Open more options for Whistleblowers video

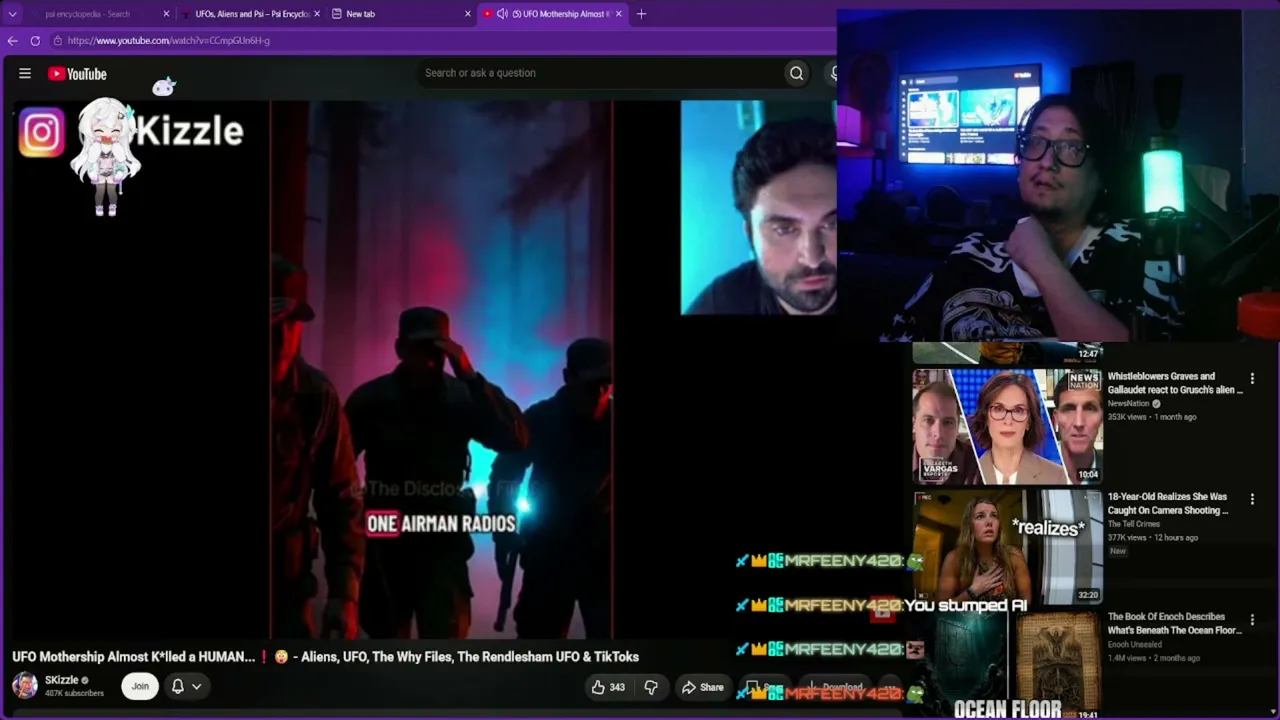pos(1252,379)
